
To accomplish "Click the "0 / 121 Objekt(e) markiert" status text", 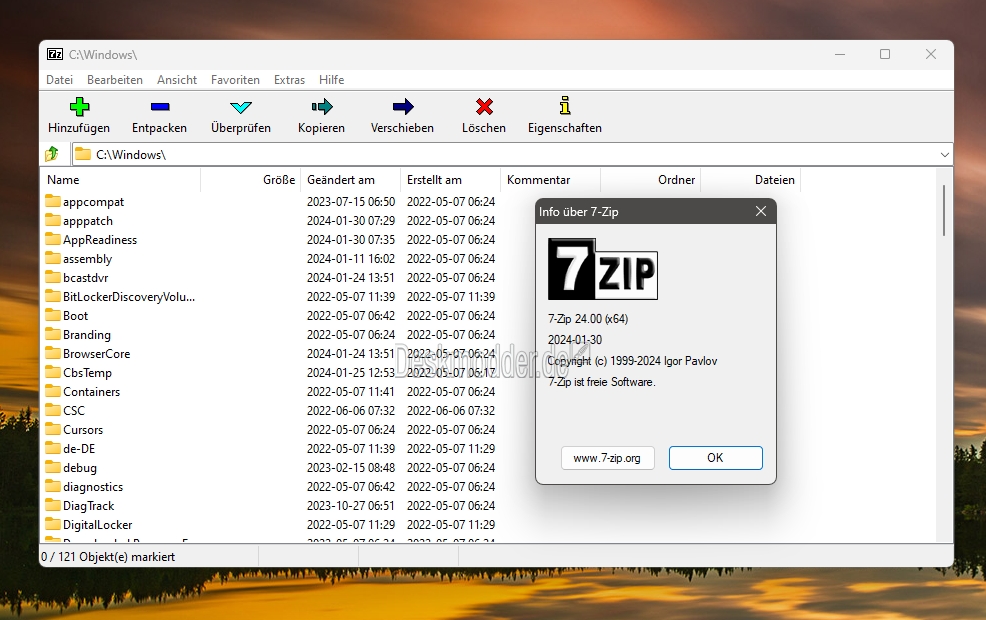I will pos(108,557).
